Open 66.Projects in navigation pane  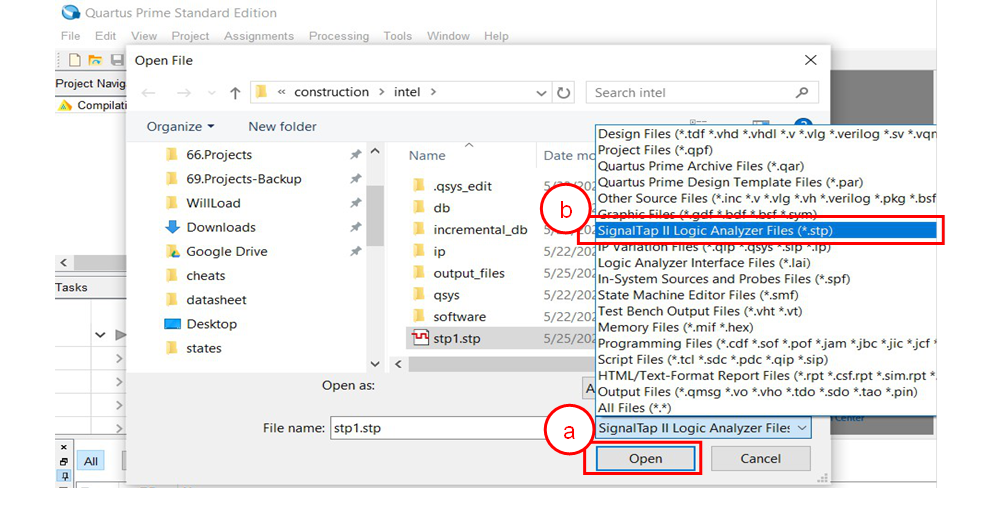[219, 154]
